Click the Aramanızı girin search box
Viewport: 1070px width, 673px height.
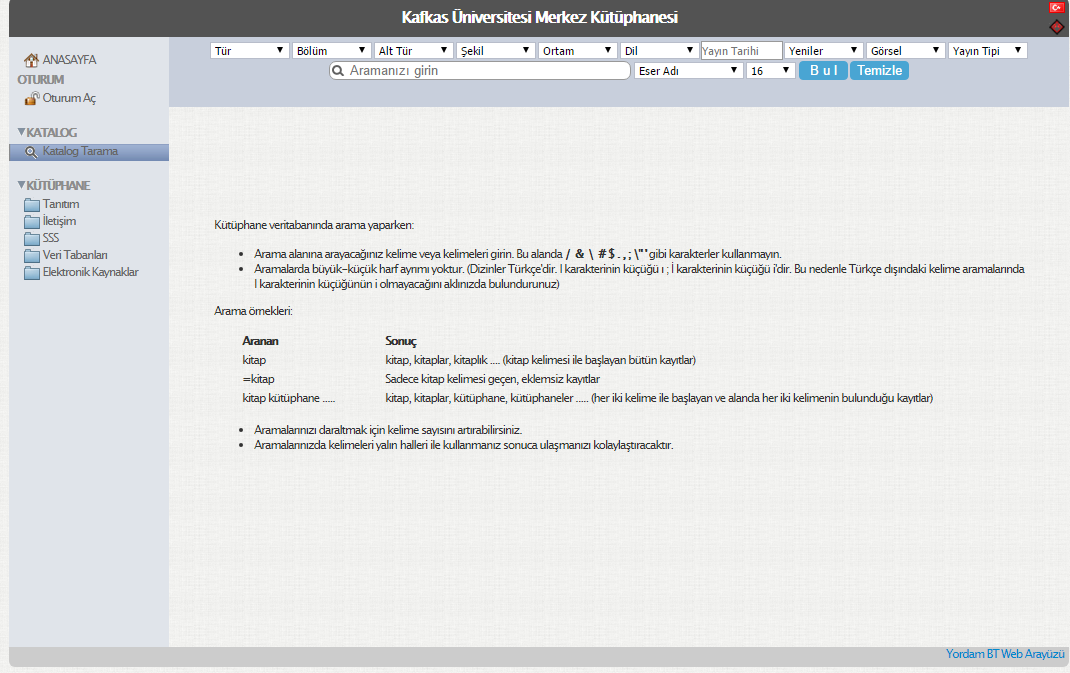coord(486,71)
